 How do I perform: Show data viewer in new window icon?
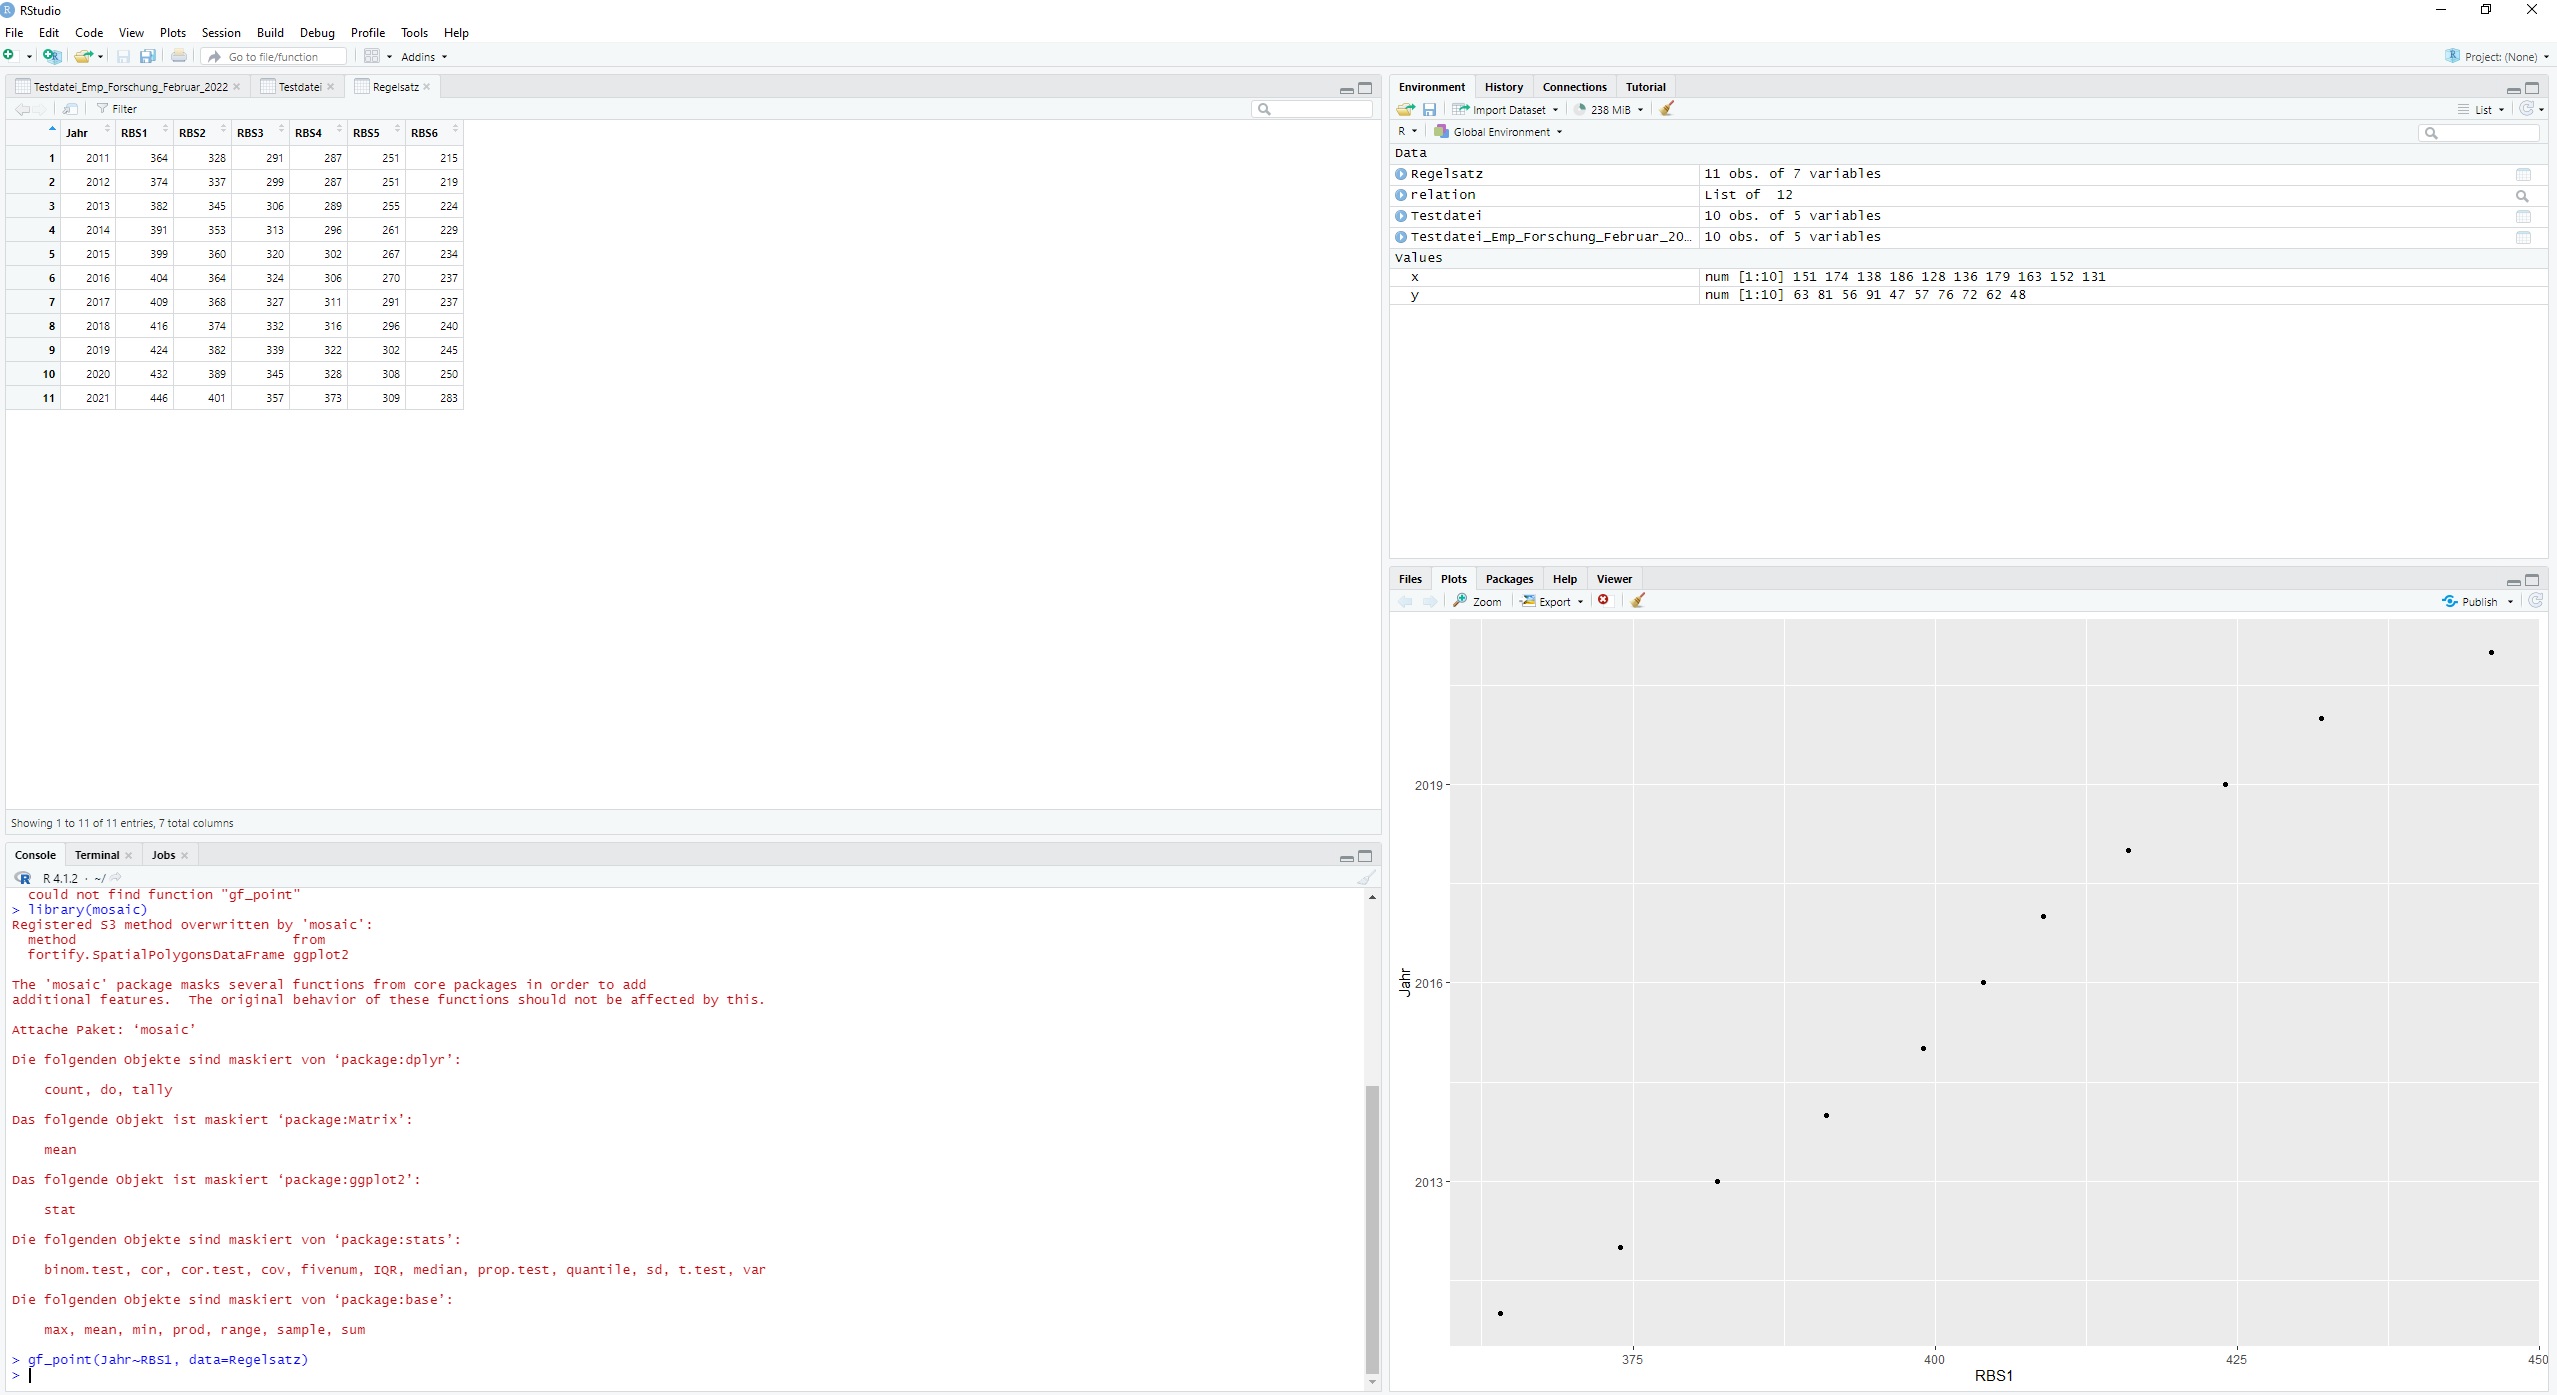coord(69,109)
